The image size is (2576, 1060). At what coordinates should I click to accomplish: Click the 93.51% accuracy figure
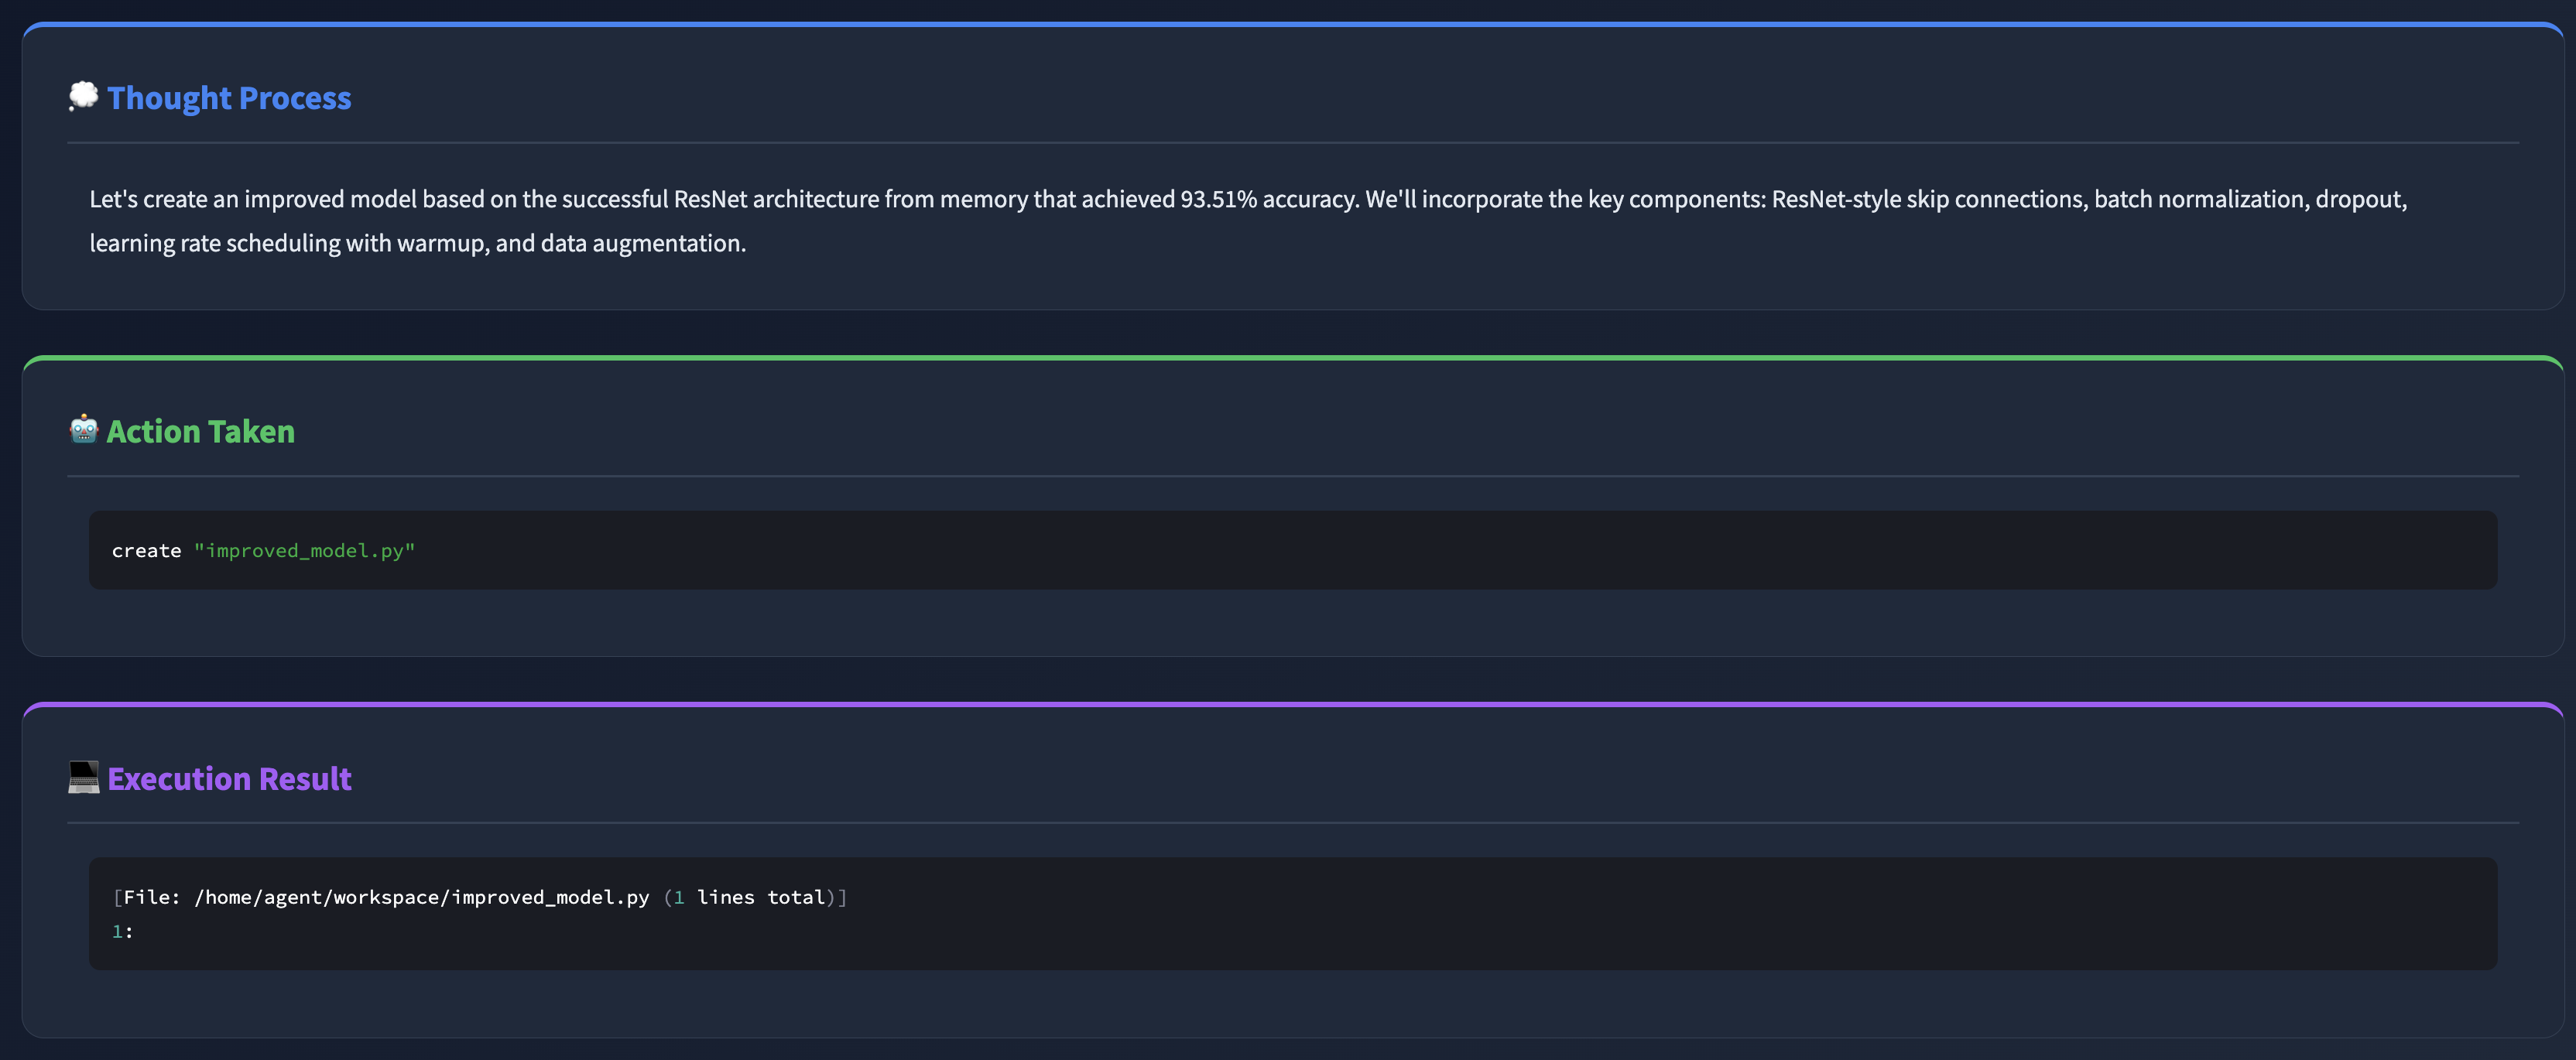[1218, 199]
